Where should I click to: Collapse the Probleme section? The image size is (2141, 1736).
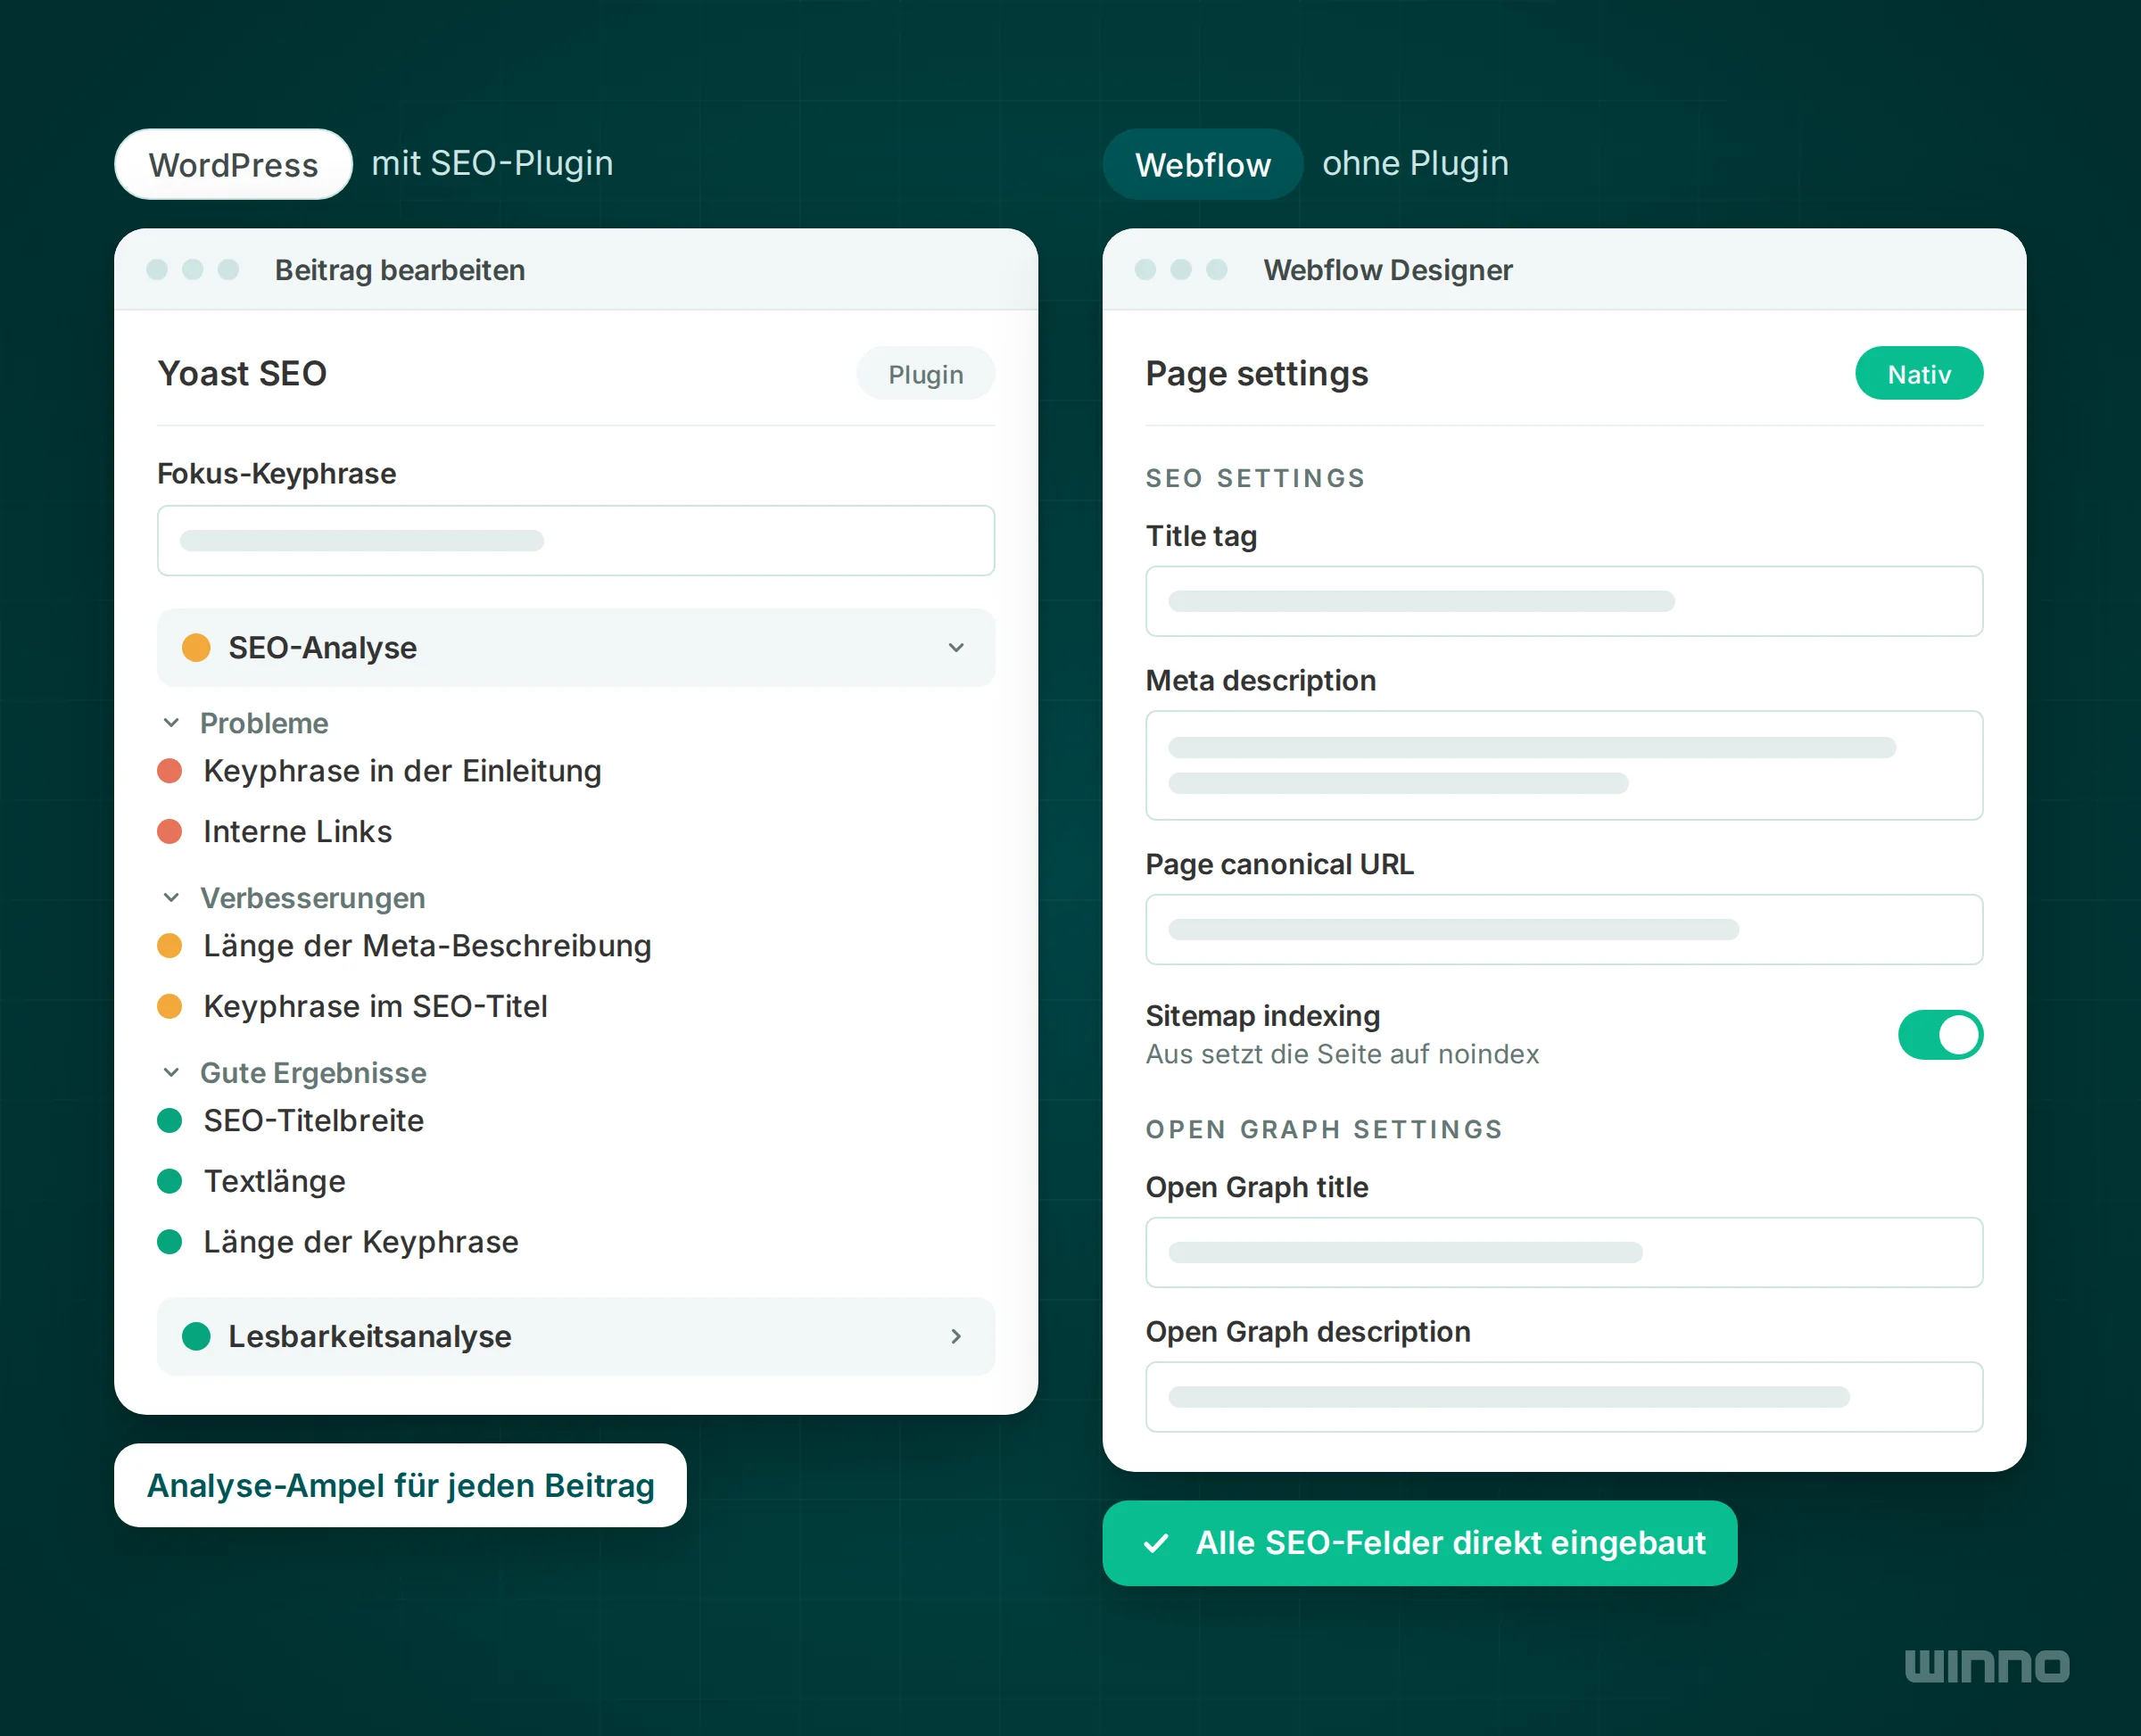[171, 723]
